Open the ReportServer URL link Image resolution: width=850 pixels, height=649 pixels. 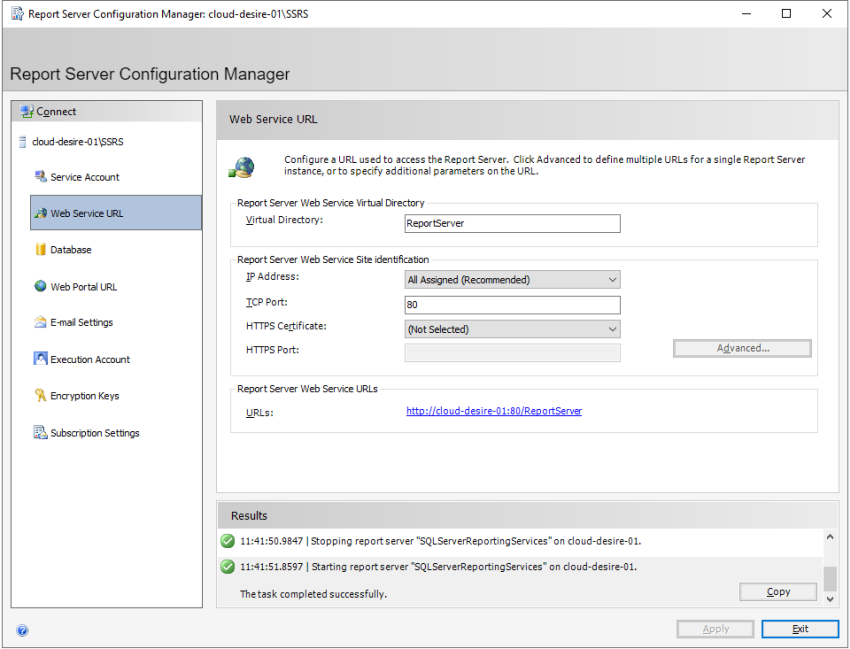point(493,411)
